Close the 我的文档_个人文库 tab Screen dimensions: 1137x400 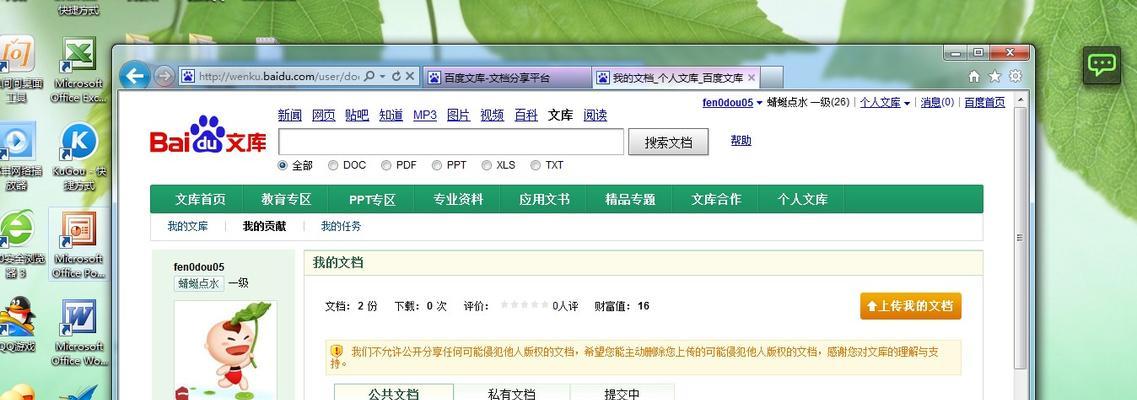point(751,78)
